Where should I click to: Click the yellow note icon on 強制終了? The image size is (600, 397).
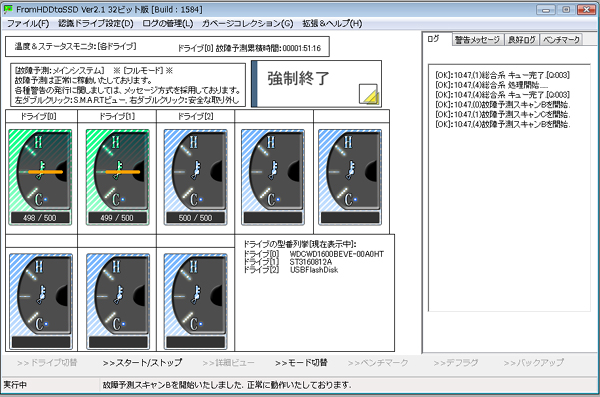(x=368, y=95)
